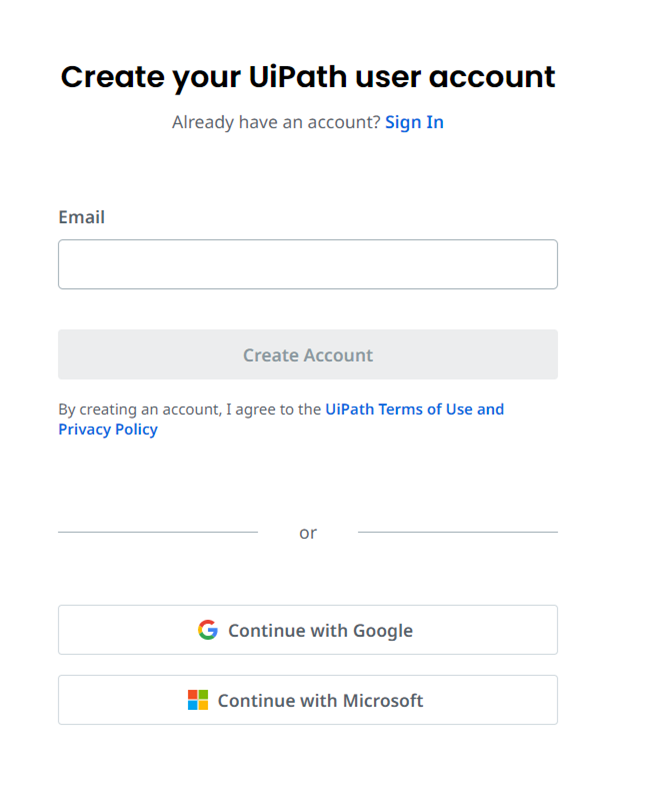
Task: Click the Google logo icon
Action: tap(208, 630)
